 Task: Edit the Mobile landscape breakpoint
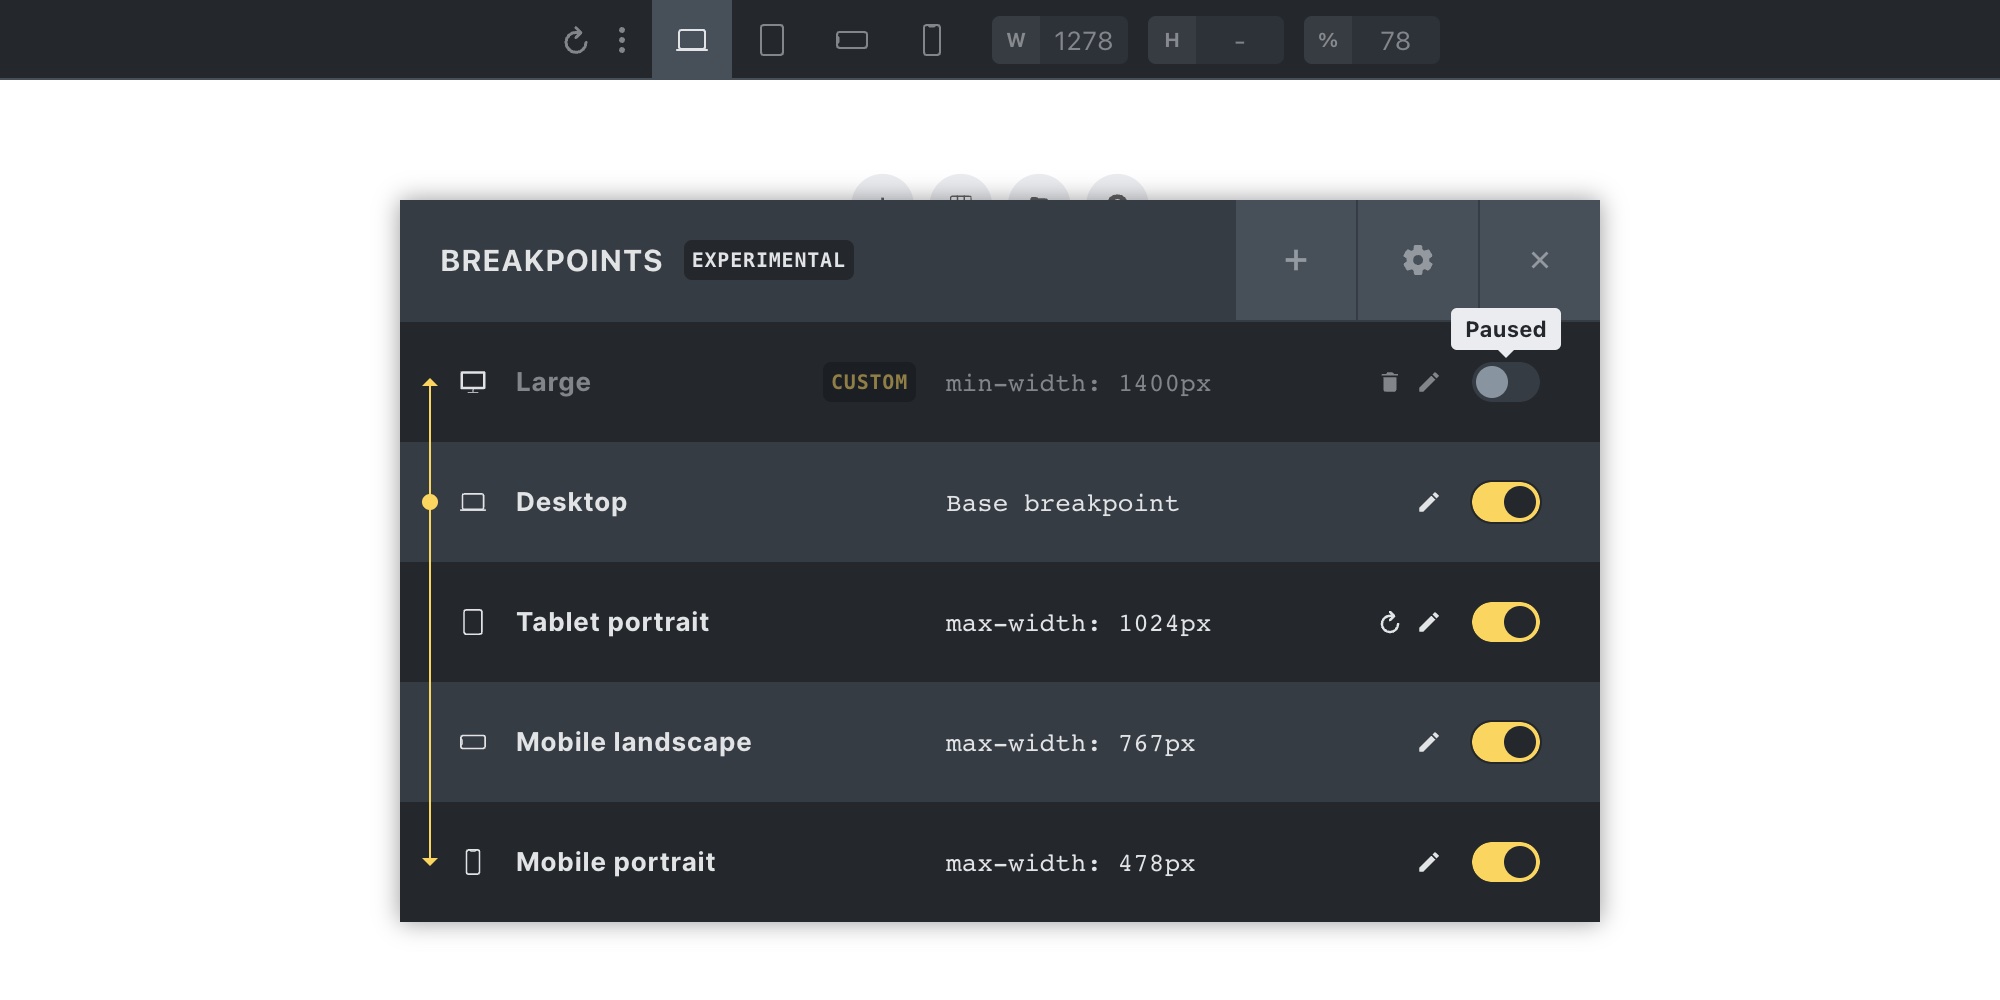1429,742
